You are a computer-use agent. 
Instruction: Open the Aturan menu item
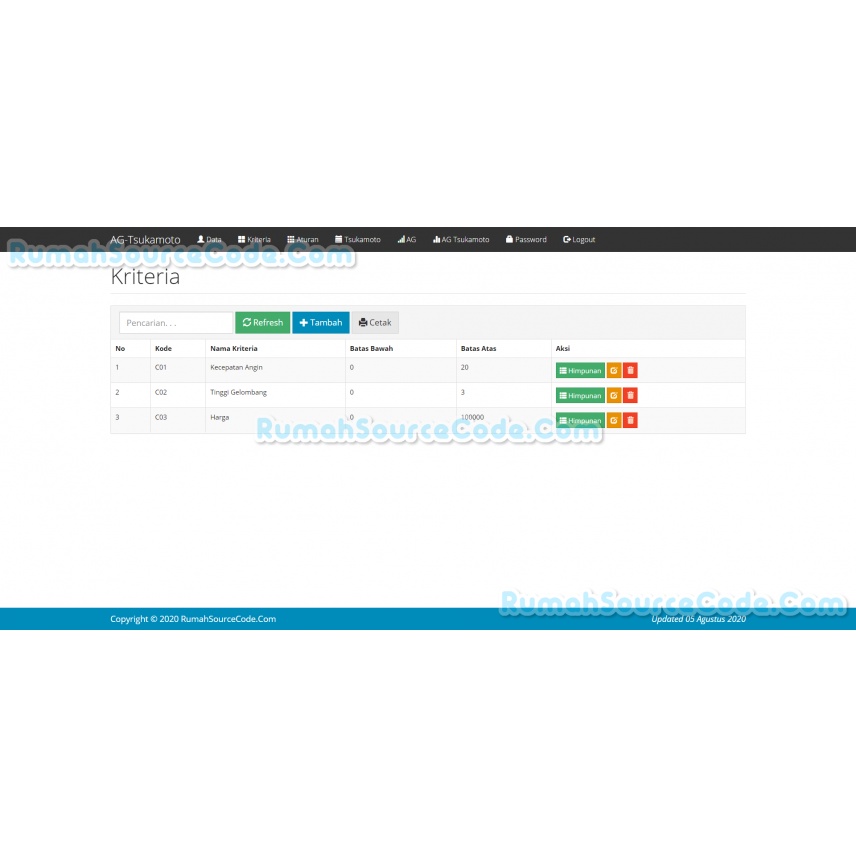[x=303, y=240]
